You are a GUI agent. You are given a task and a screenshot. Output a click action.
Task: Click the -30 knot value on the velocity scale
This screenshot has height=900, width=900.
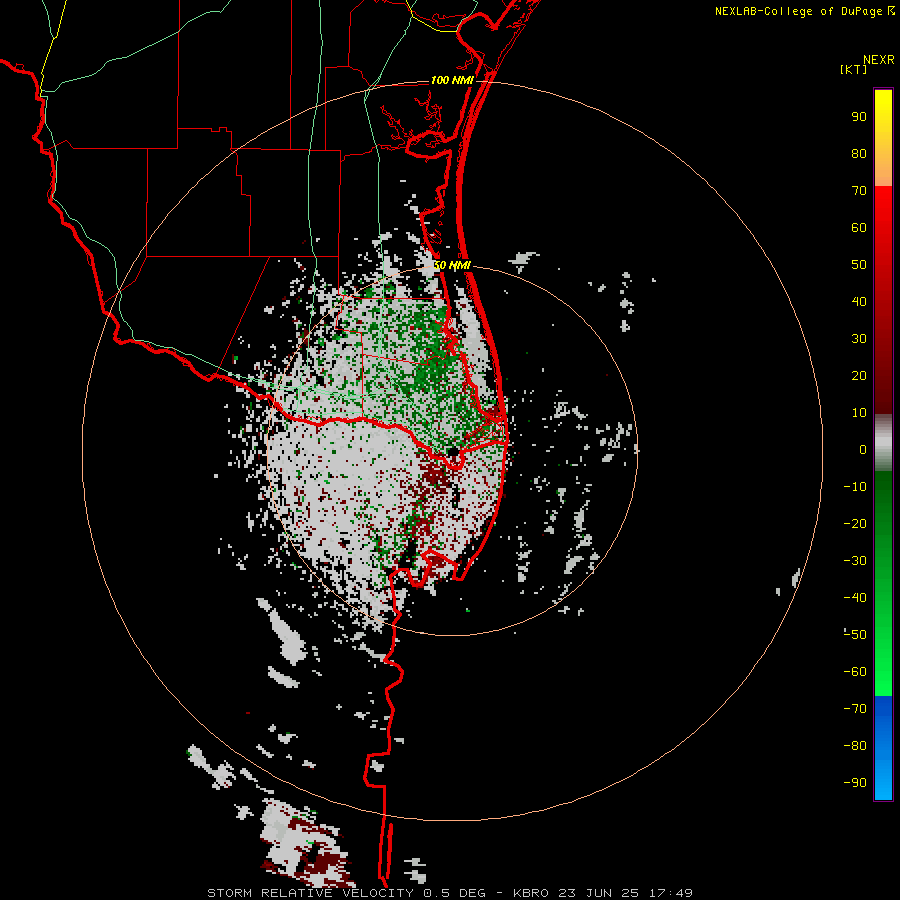tap(855, 561)
